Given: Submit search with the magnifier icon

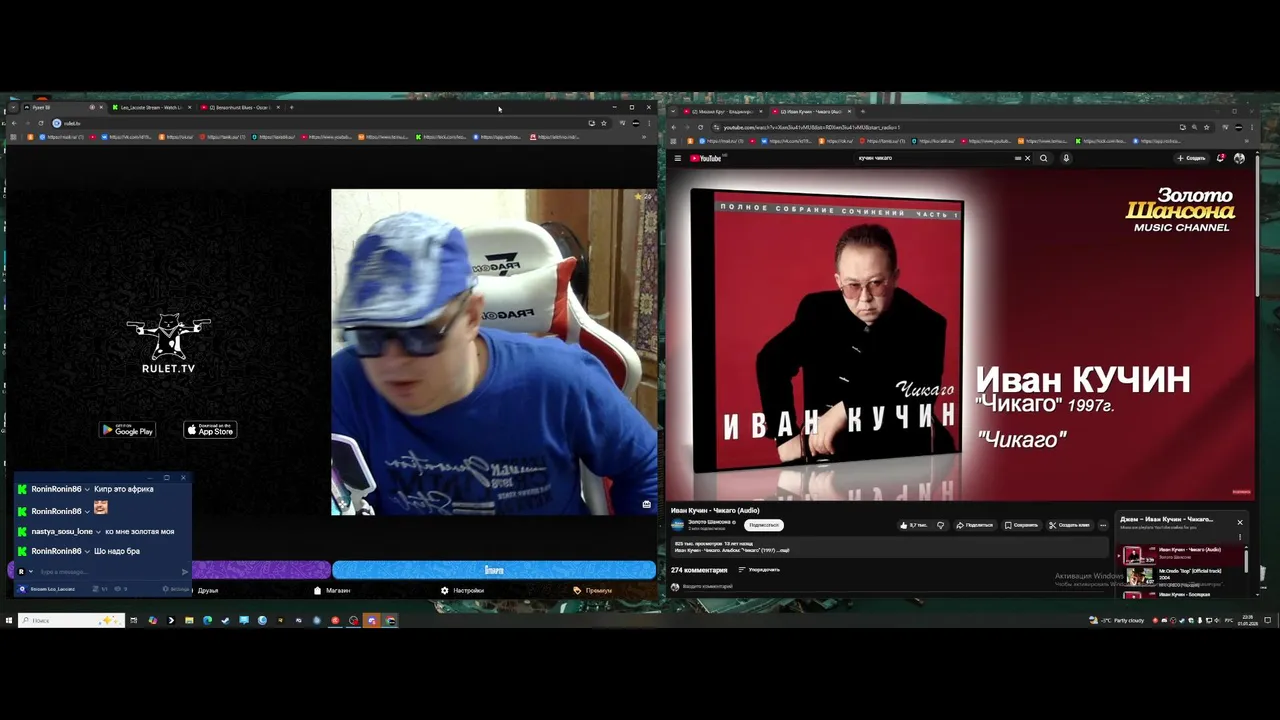Looking at the screenshot, I should (x=1044, y=158).
